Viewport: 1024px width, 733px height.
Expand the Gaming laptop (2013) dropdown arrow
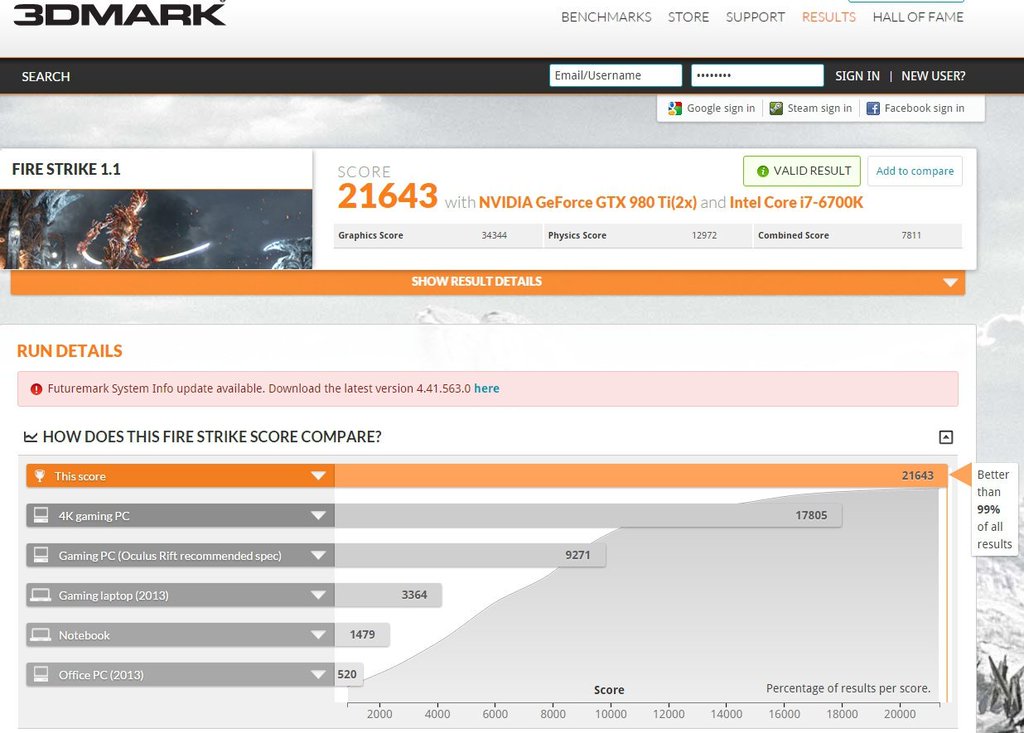318,595
